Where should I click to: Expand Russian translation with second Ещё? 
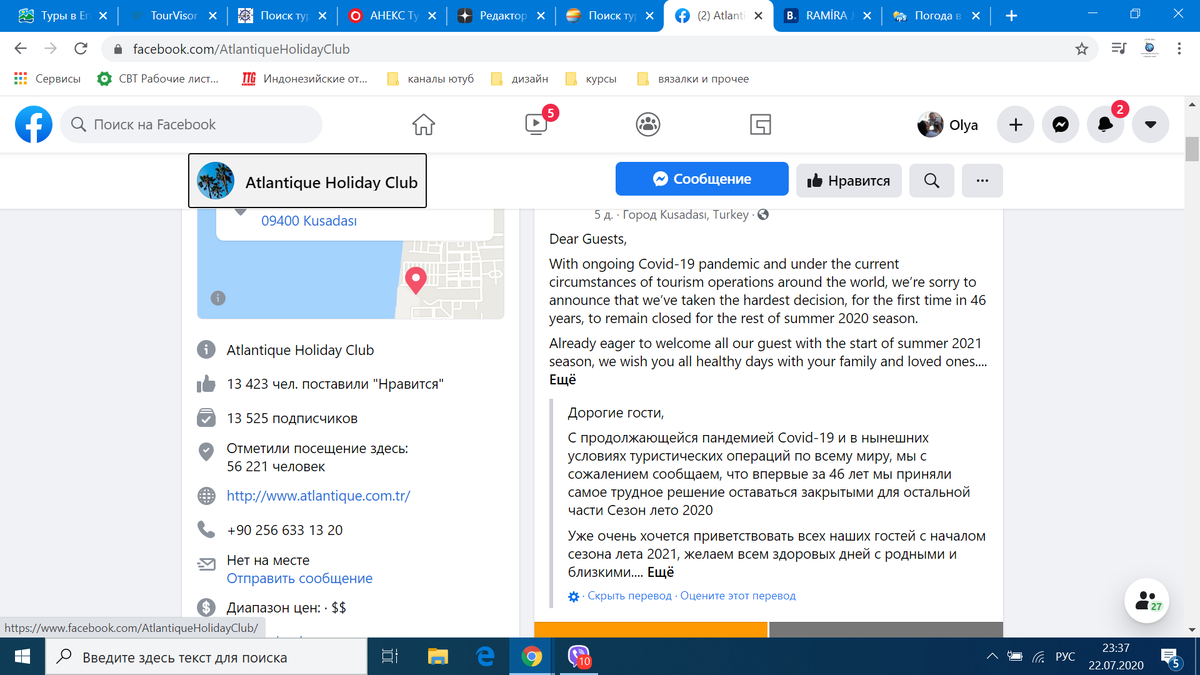point(661,573)
